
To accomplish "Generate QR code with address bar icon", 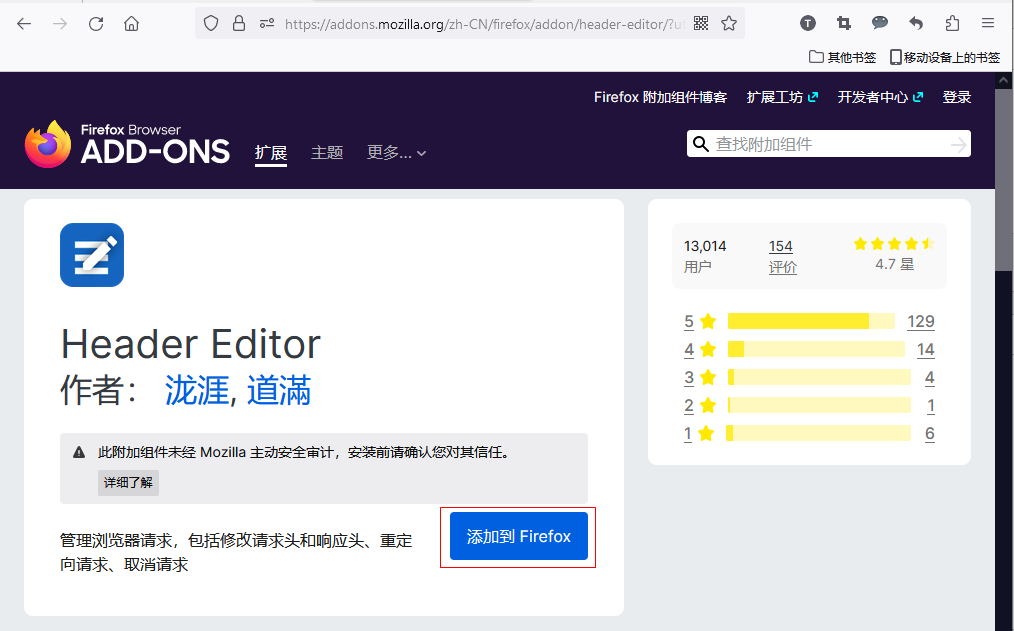I will pyautogui.click(x=701, y=24).
